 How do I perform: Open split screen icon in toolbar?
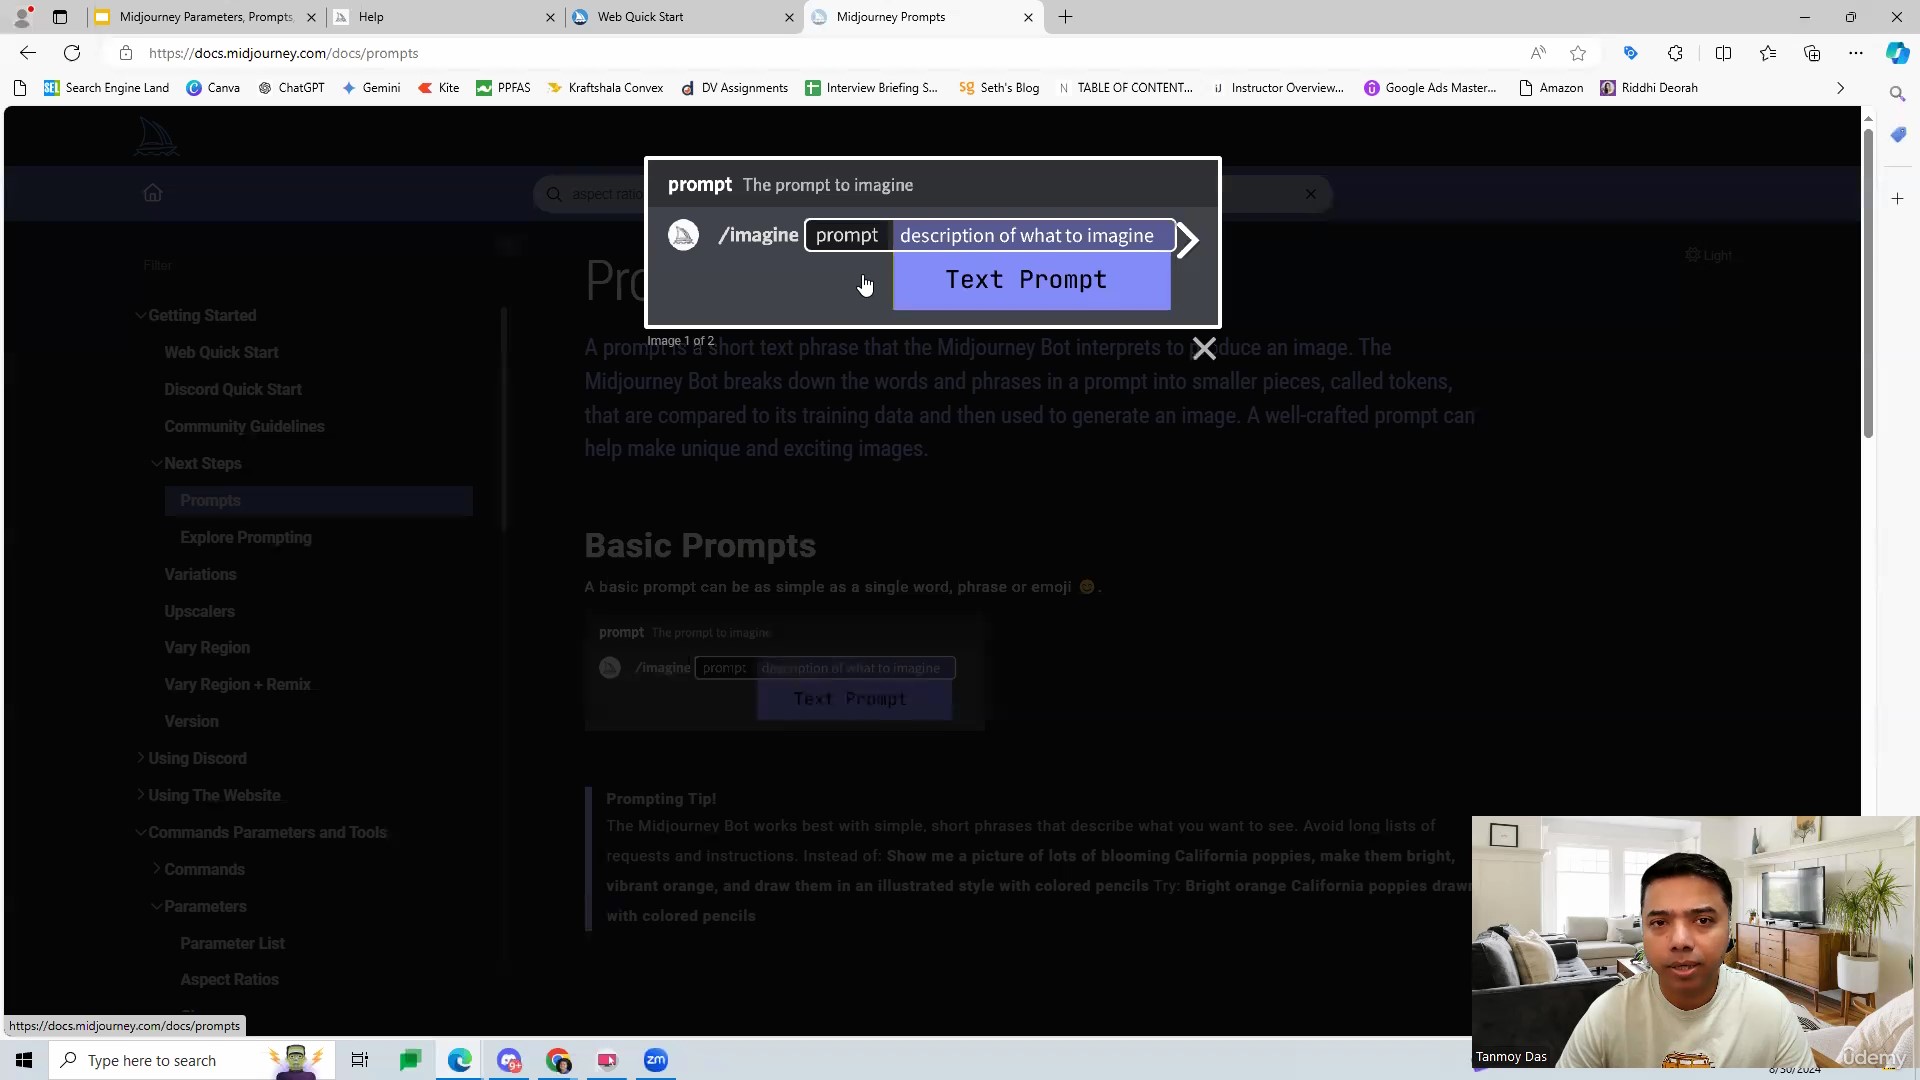pyautogui.click(x=1723, y=53)
